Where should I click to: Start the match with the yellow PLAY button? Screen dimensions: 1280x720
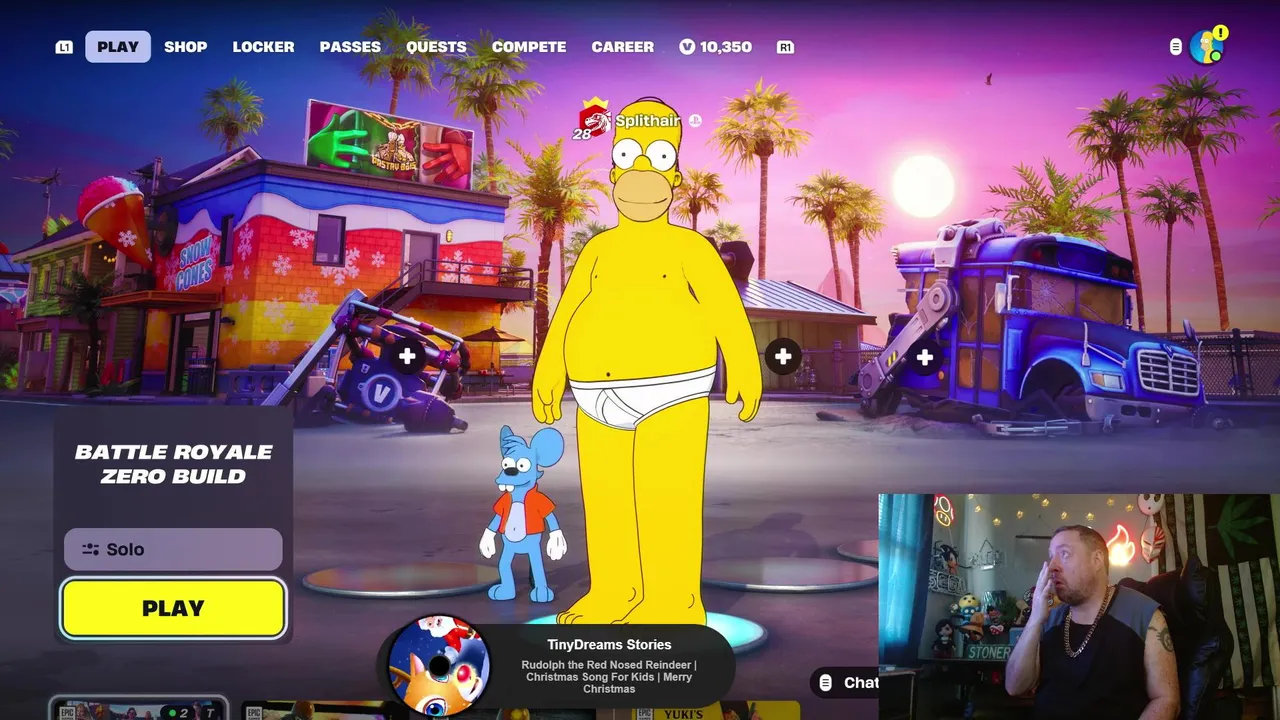173,608
